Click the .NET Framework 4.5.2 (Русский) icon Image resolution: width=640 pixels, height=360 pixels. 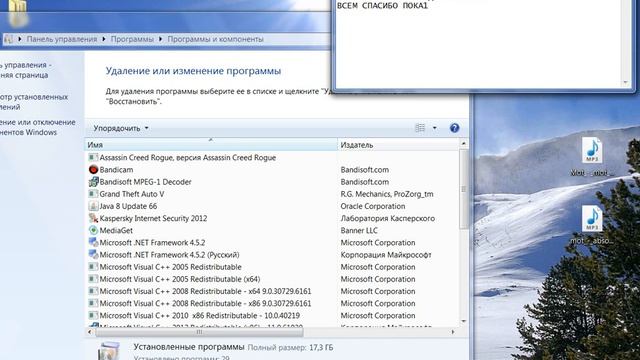coord(93,255)
